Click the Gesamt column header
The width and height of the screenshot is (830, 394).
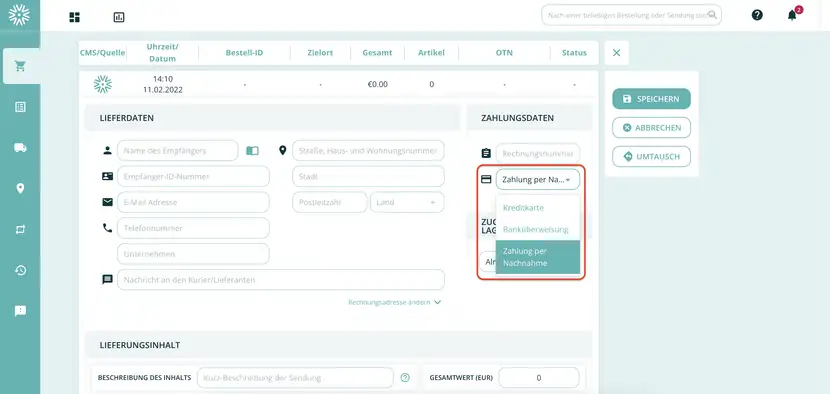pyautogui.click(x=377, y=53)
